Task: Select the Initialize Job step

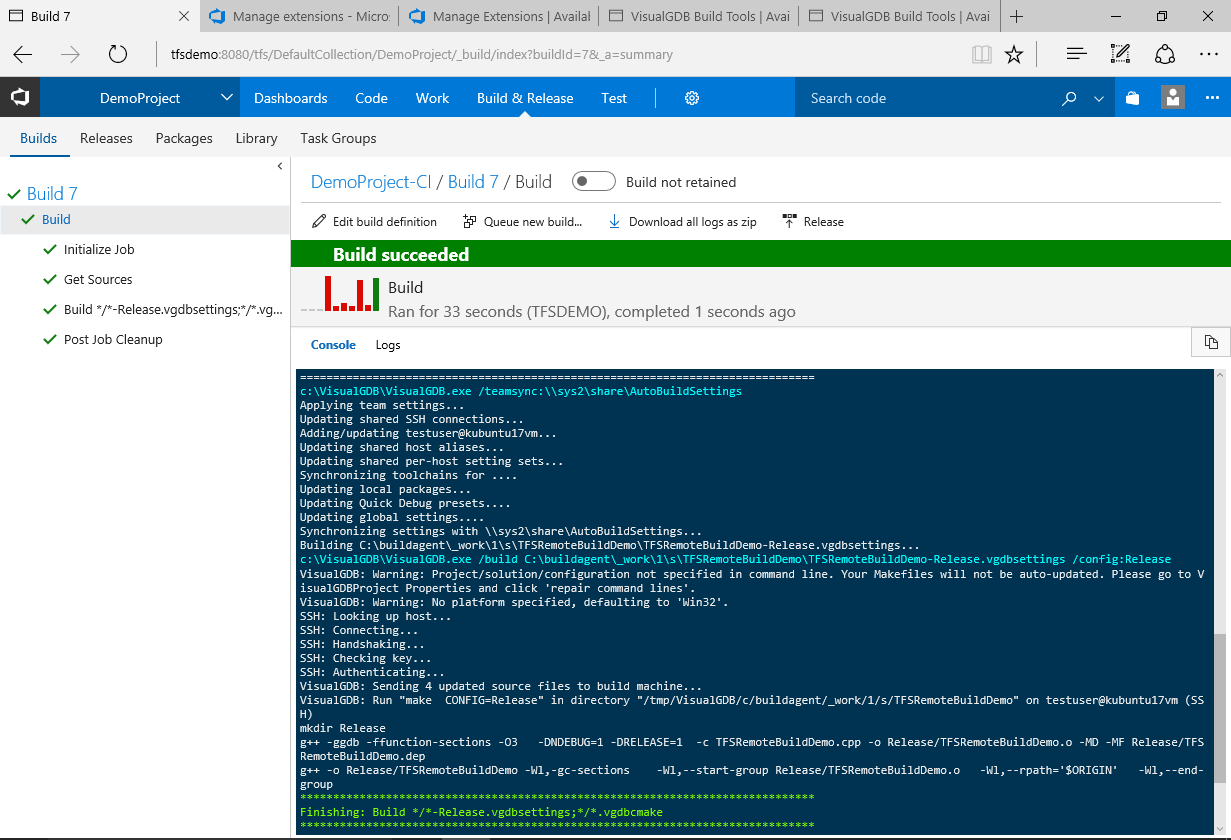Action: click(99, 250)
